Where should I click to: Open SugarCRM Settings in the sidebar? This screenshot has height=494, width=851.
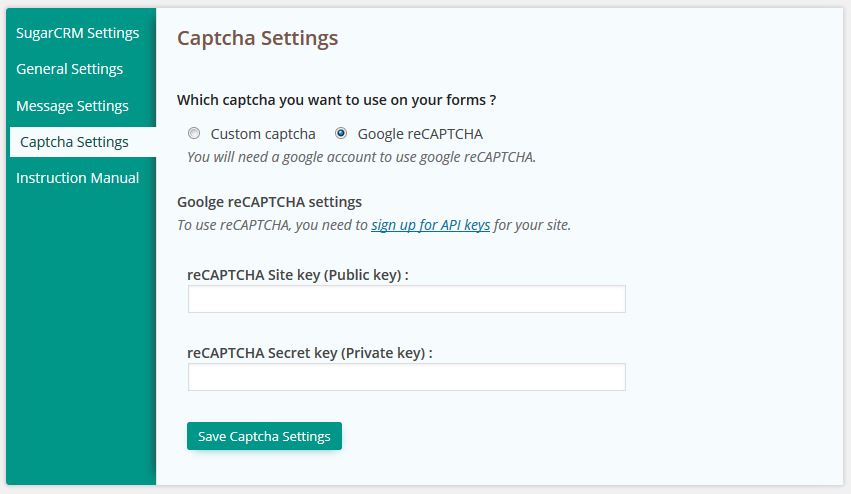[x=78, y=33]
